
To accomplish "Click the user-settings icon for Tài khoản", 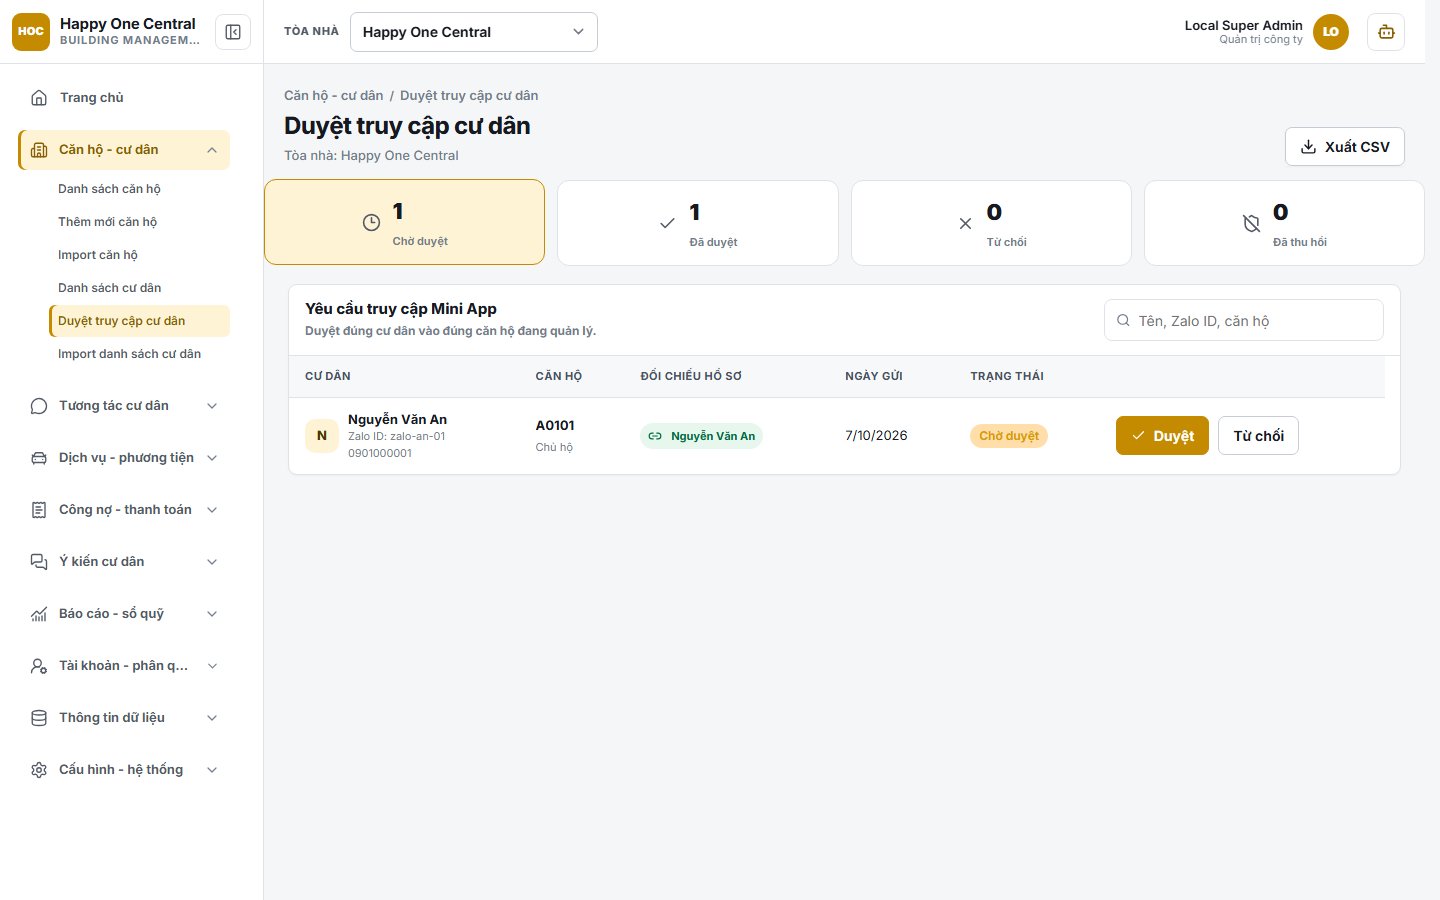I will pos(39,666).
